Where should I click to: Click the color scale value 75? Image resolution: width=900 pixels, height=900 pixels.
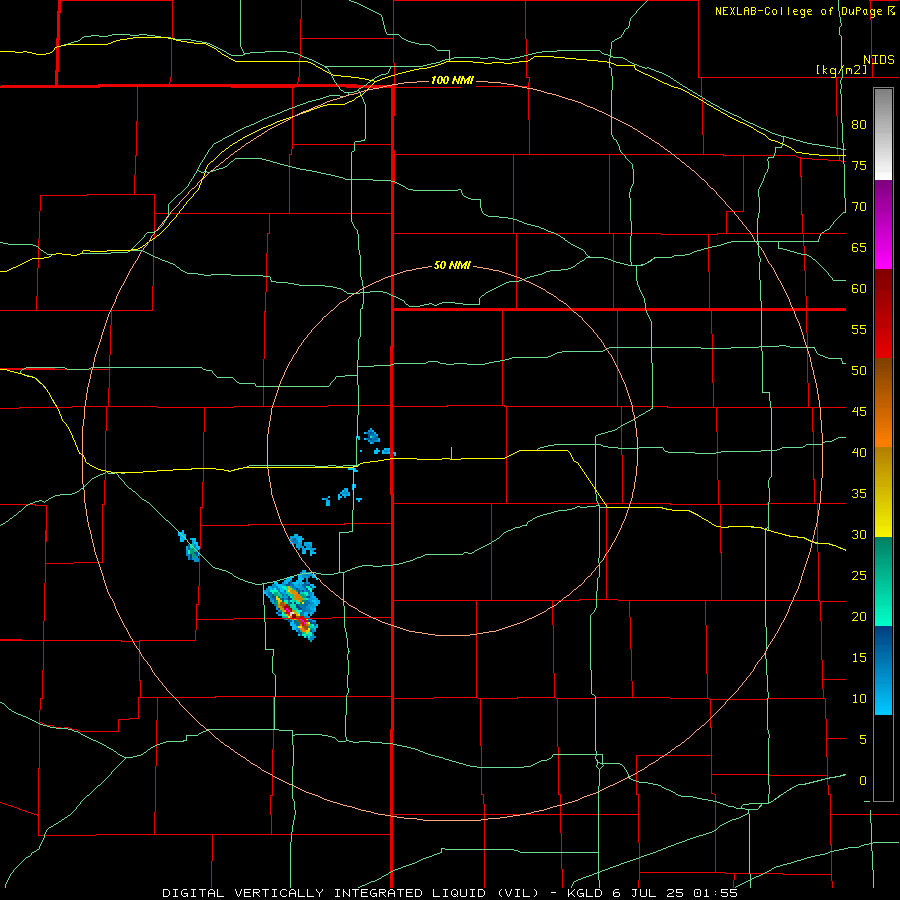pos(859,165)
